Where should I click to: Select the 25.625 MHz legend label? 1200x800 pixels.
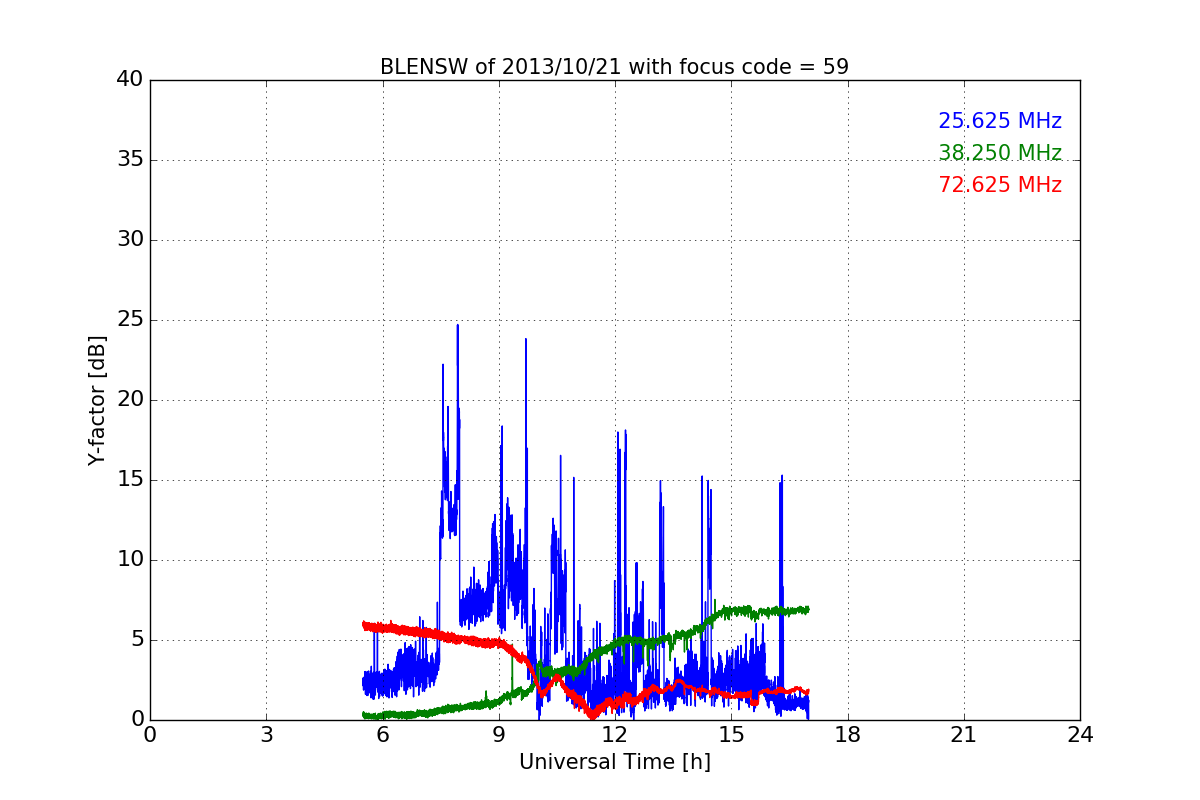1000,121
